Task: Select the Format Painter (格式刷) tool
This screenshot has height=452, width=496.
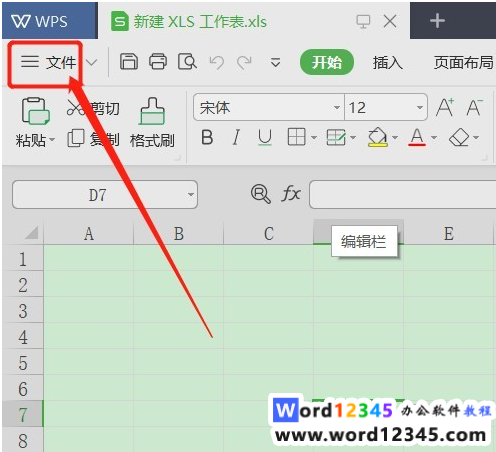Action: click(152, 123)
